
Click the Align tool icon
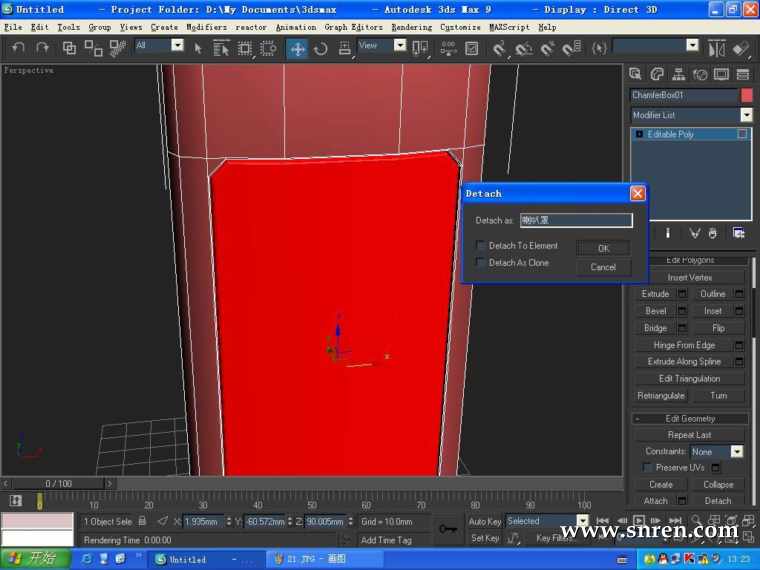[x=740, y=48]
